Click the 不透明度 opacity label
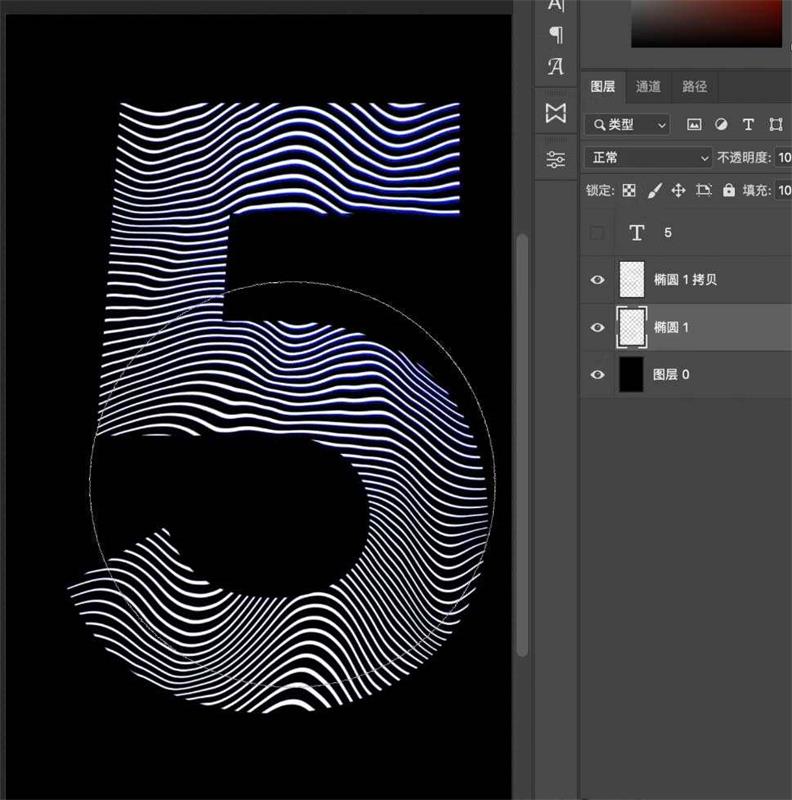 tap(744, 158)
